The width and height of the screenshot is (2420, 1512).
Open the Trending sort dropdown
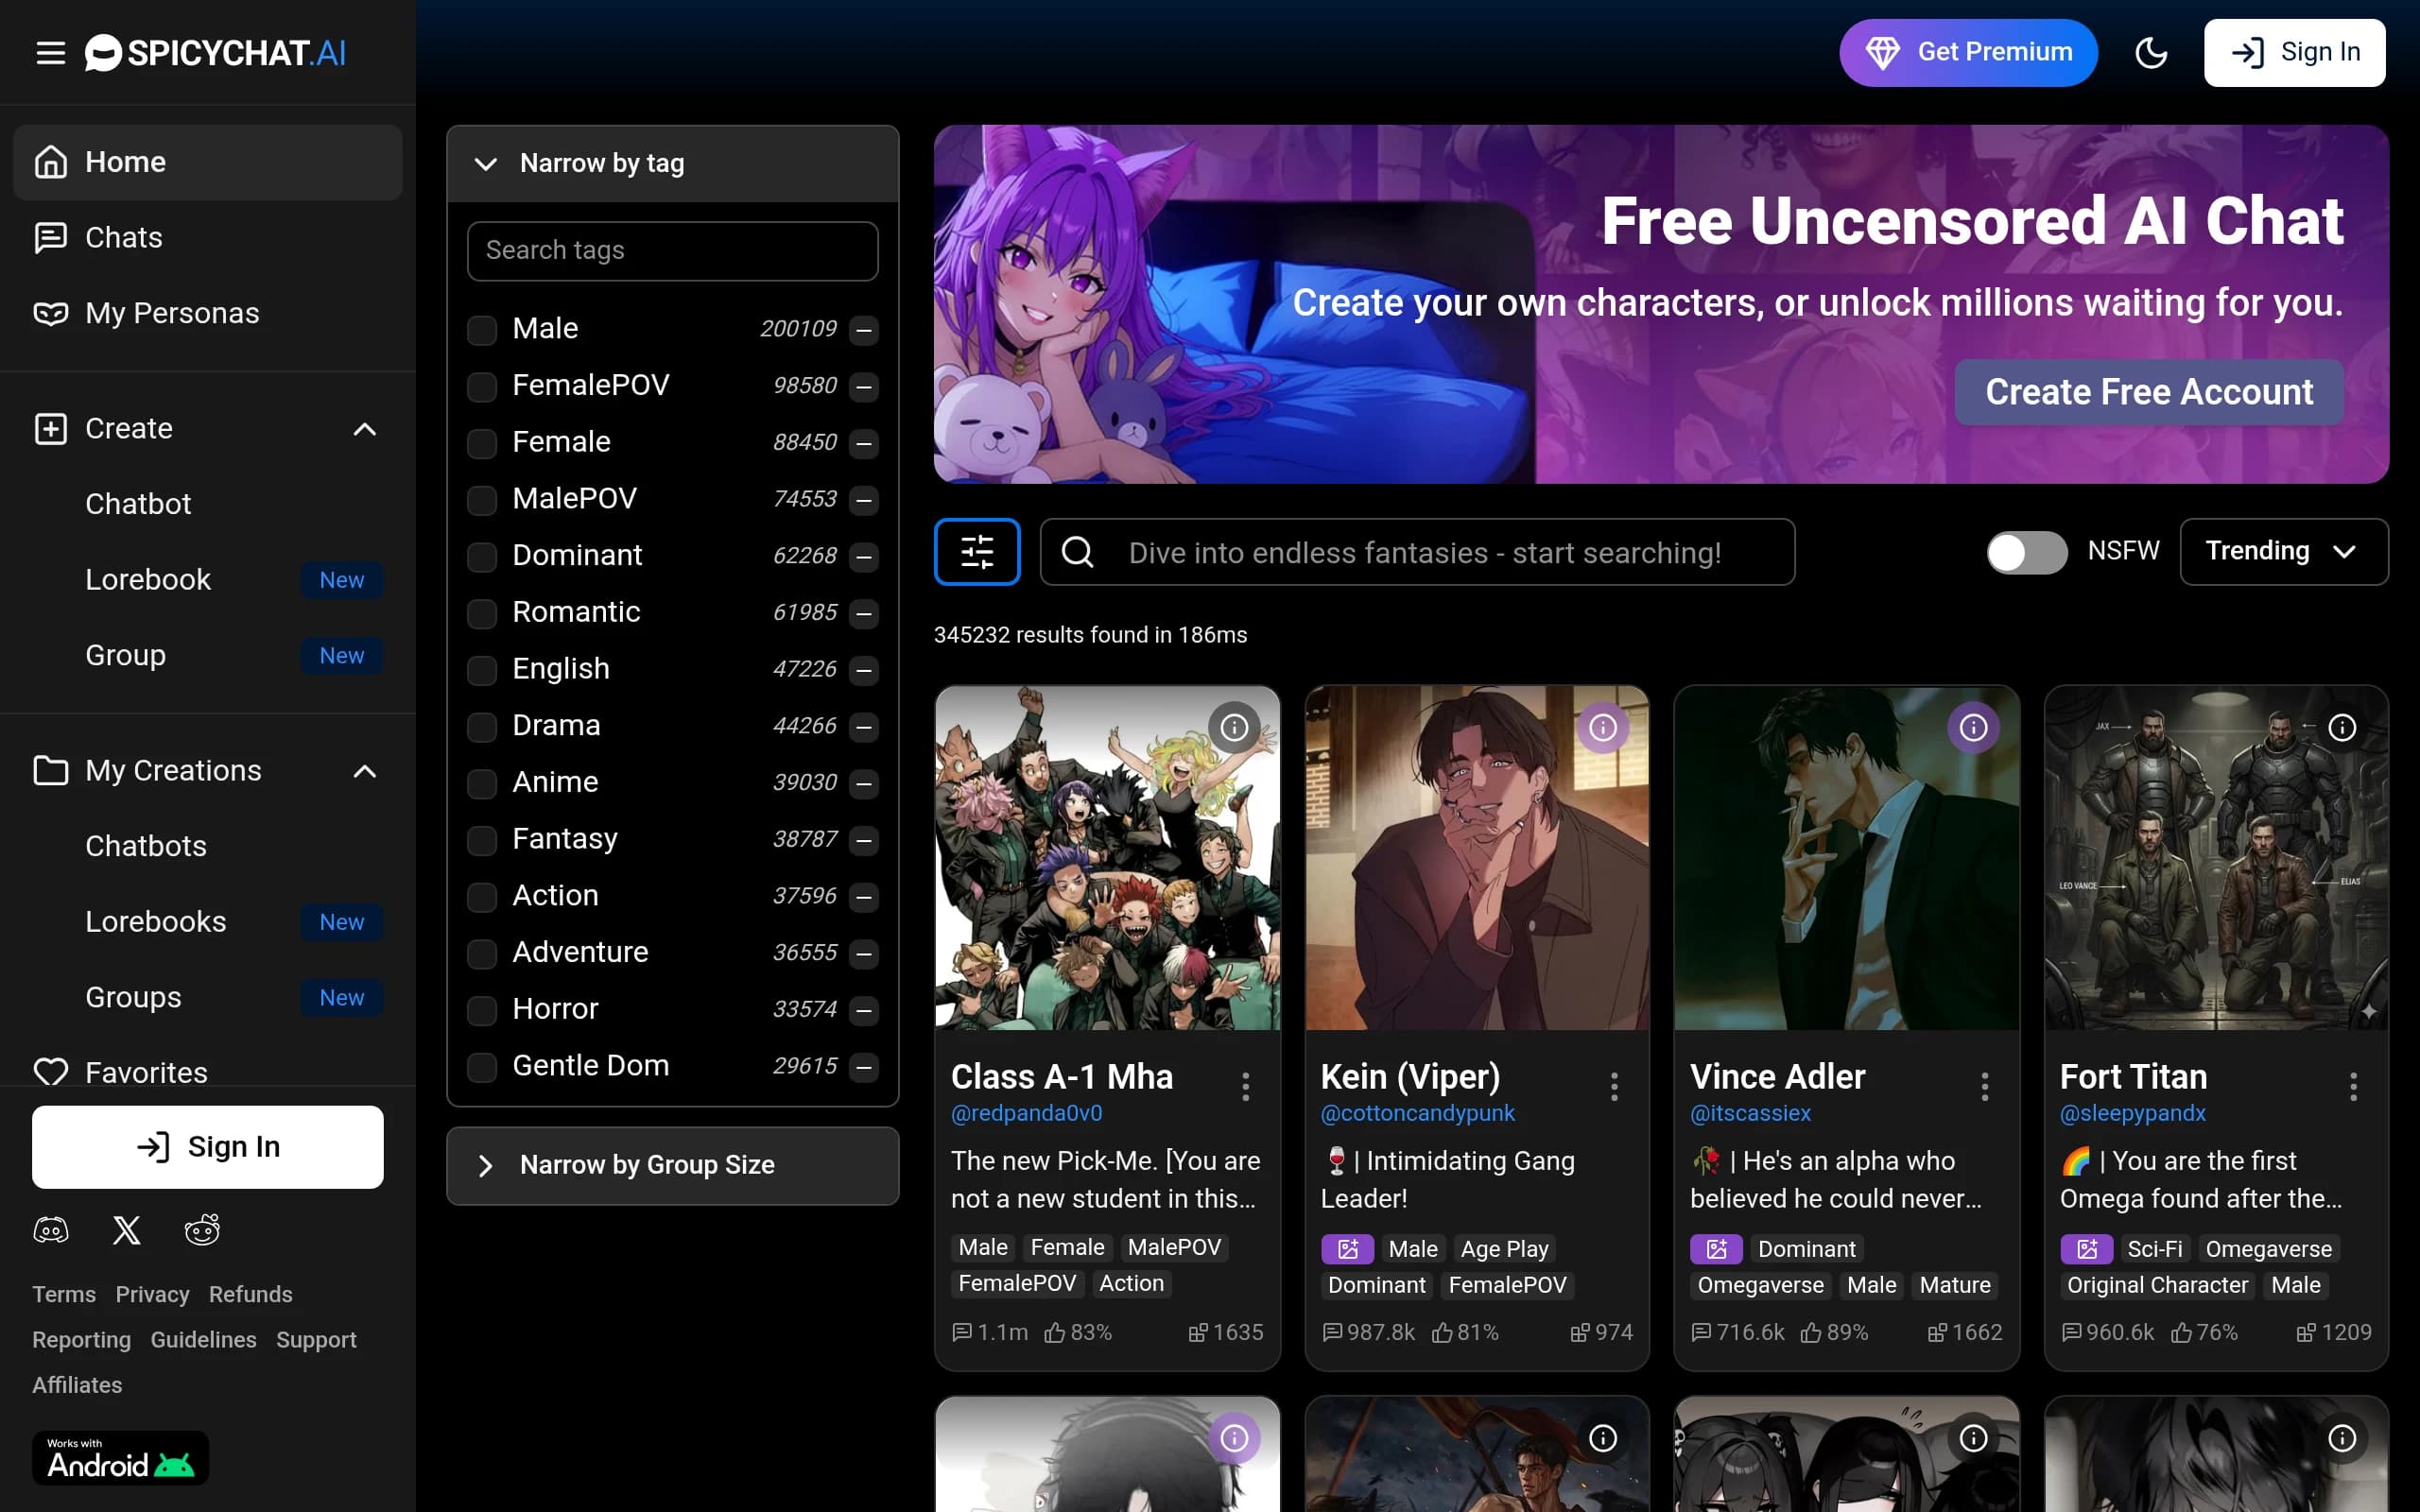[x=2283, y=551]
